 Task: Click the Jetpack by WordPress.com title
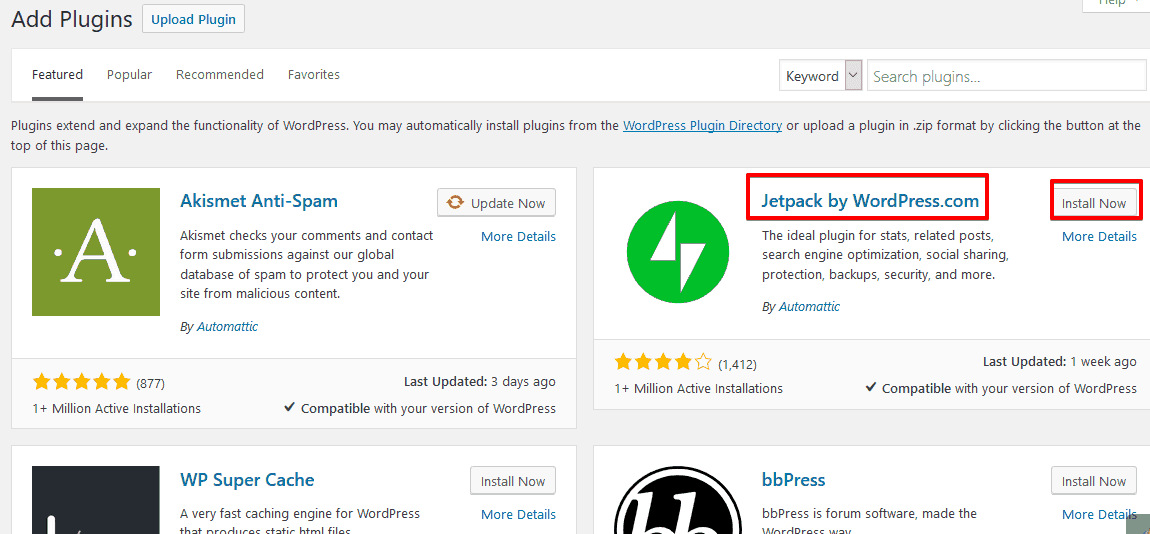(870, 200)
